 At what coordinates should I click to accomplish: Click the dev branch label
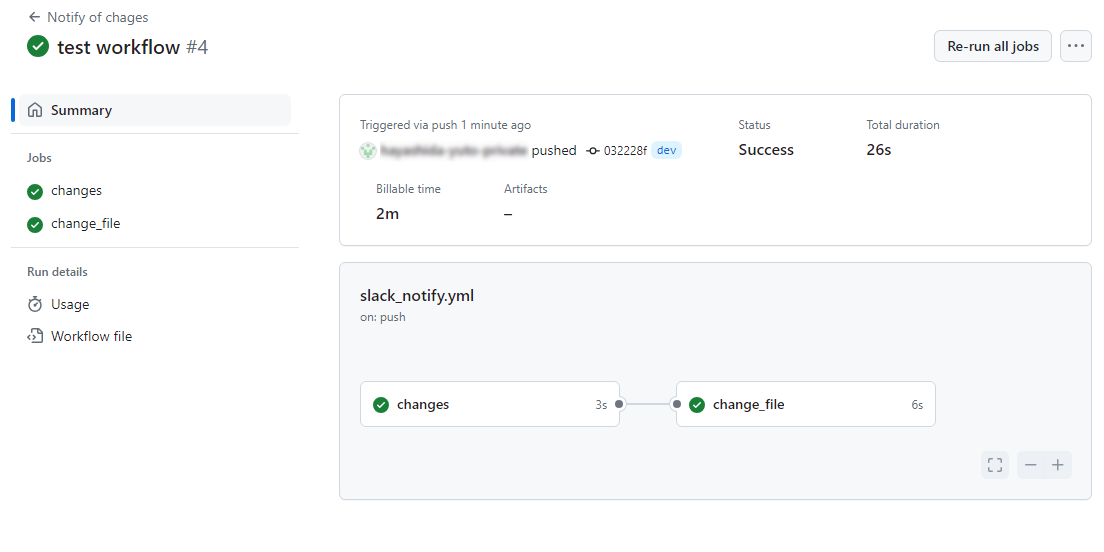tap(667, 150)
